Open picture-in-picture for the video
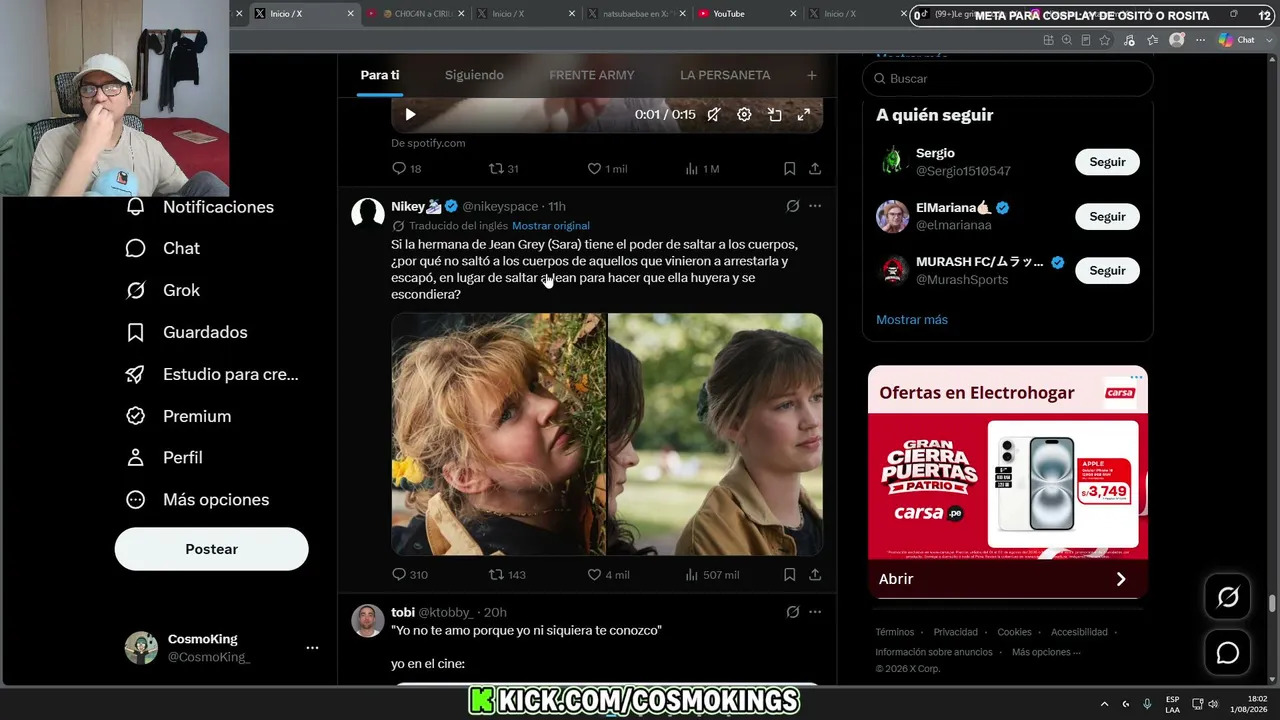This screenshot has width=1280, height=720. (774, 114)
